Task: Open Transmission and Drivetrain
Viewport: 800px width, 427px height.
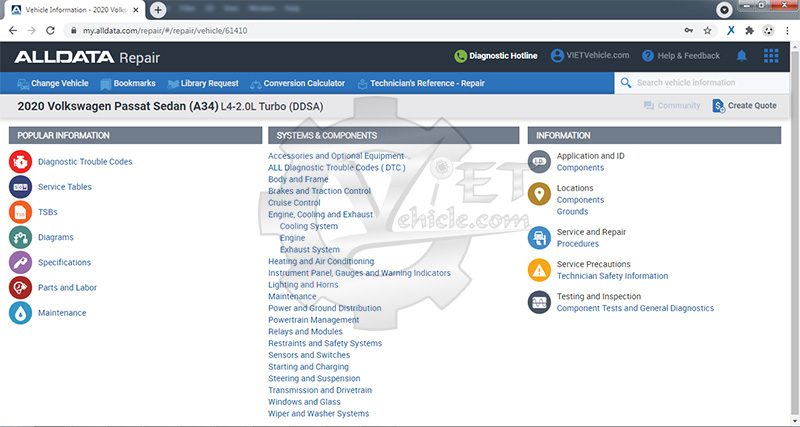Action: click(320, 390)
